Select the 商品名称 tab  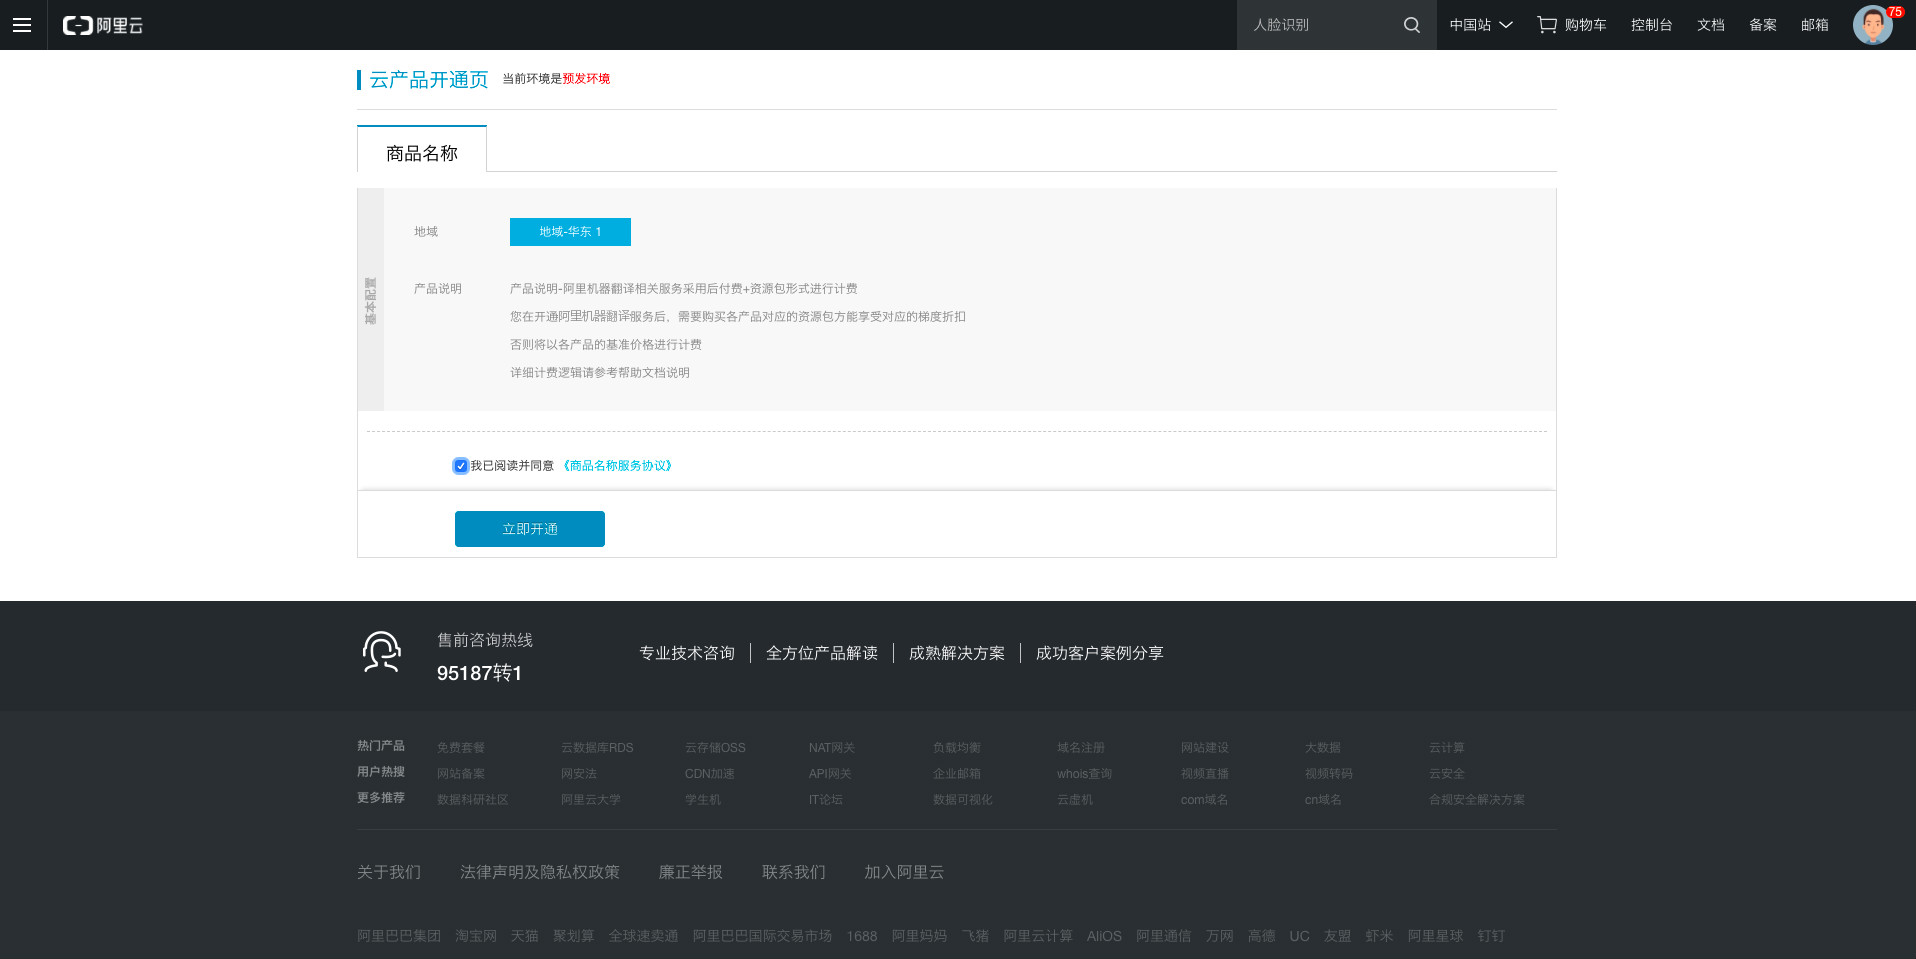422,149
